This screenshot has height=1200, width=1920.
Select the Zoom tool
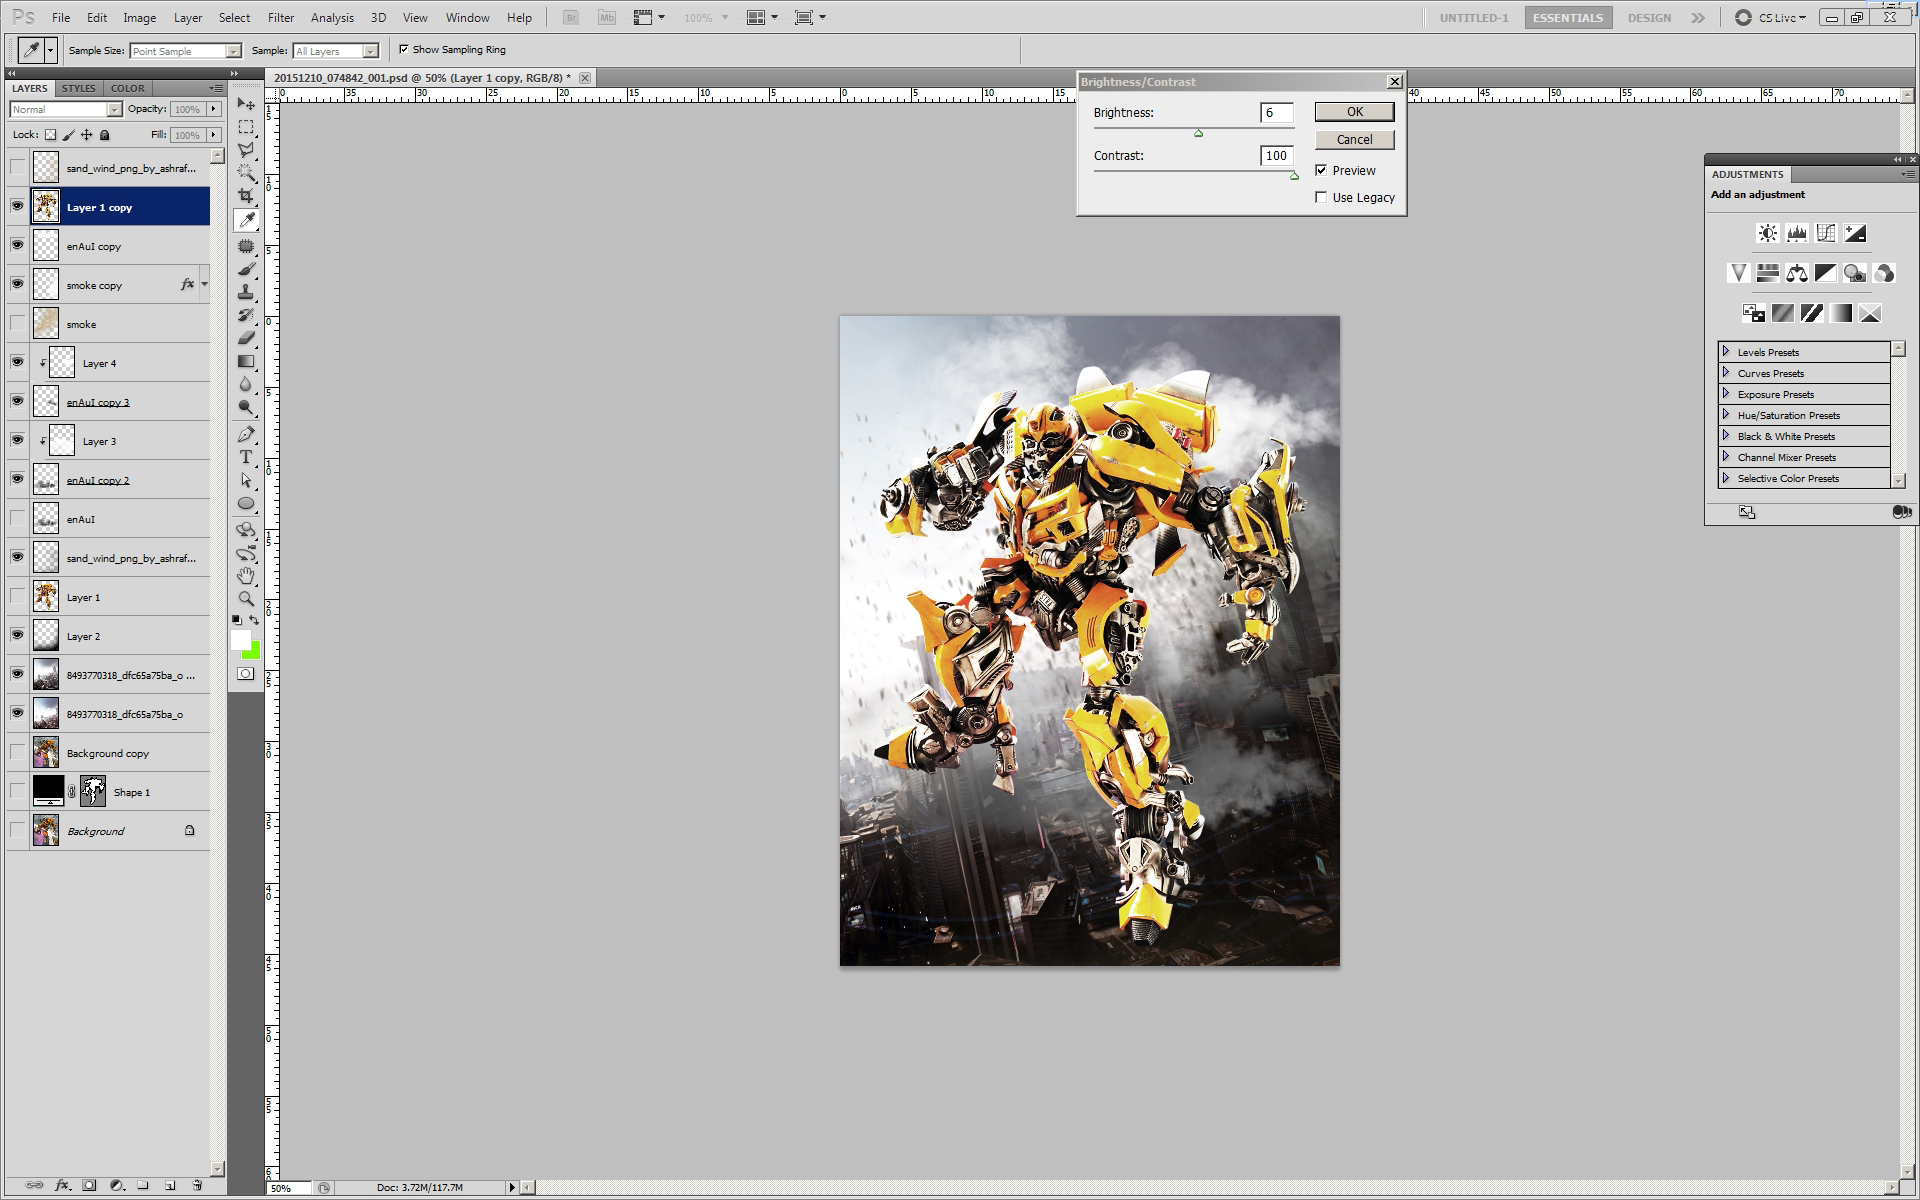(x=246, y=599)
